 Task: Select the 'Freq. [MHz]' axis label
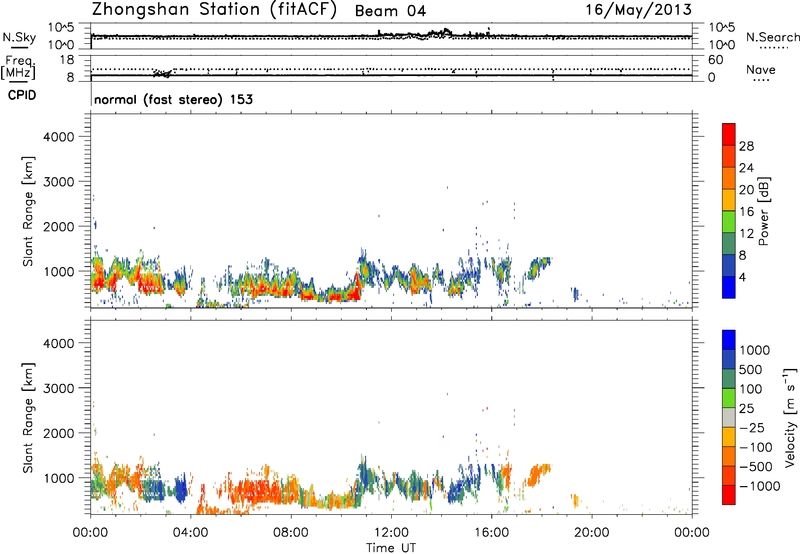(19, 67)
